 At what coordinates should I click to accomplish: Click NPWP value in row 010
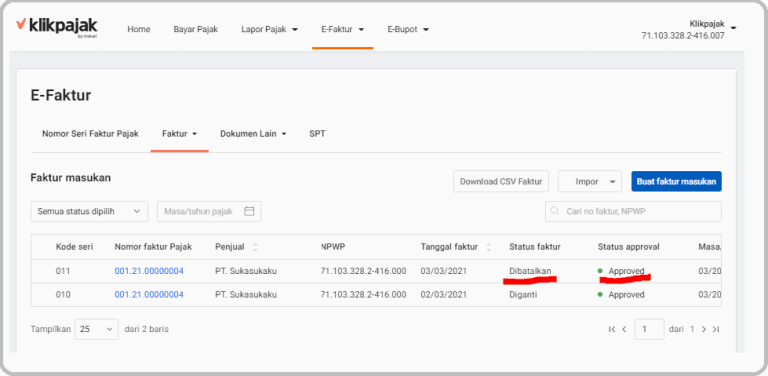click(363, 295)
